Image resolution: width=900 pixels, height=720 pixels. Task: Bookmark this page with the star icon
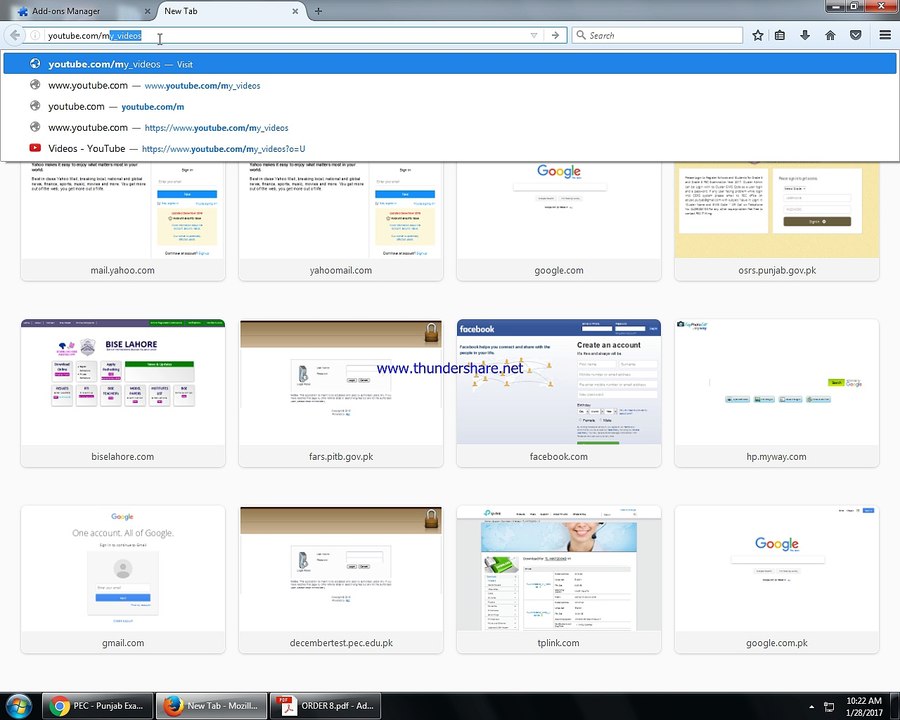[x=758, y=36]
